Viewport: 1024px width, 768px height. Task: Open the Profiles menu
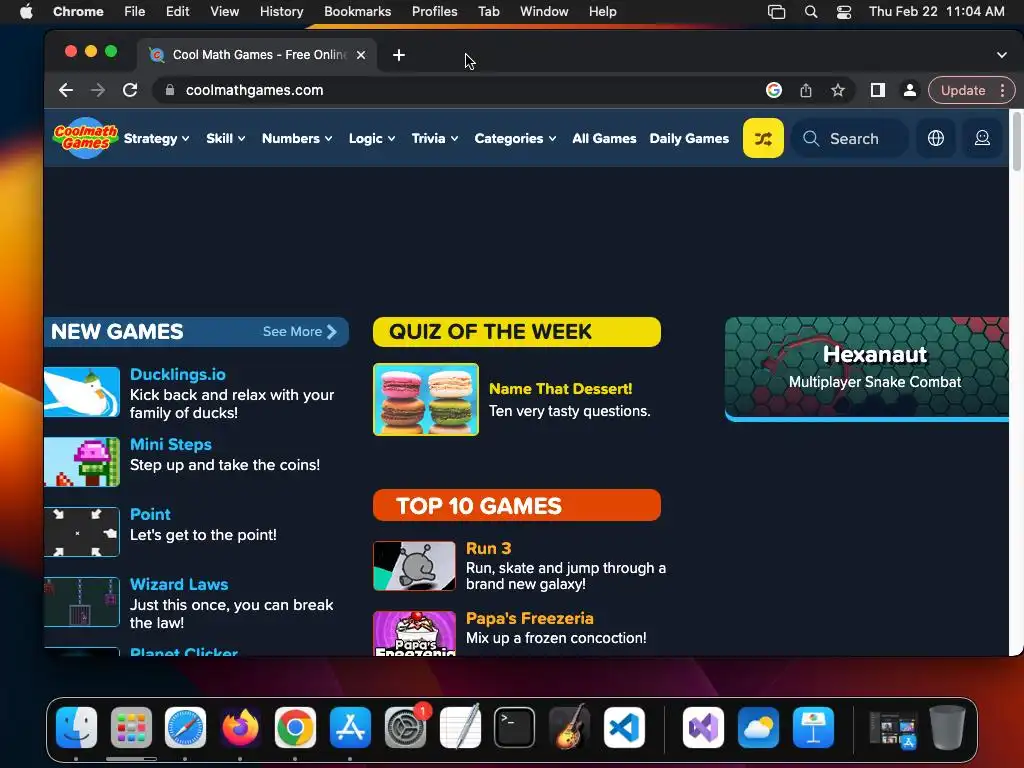click(x=434, y=12)
